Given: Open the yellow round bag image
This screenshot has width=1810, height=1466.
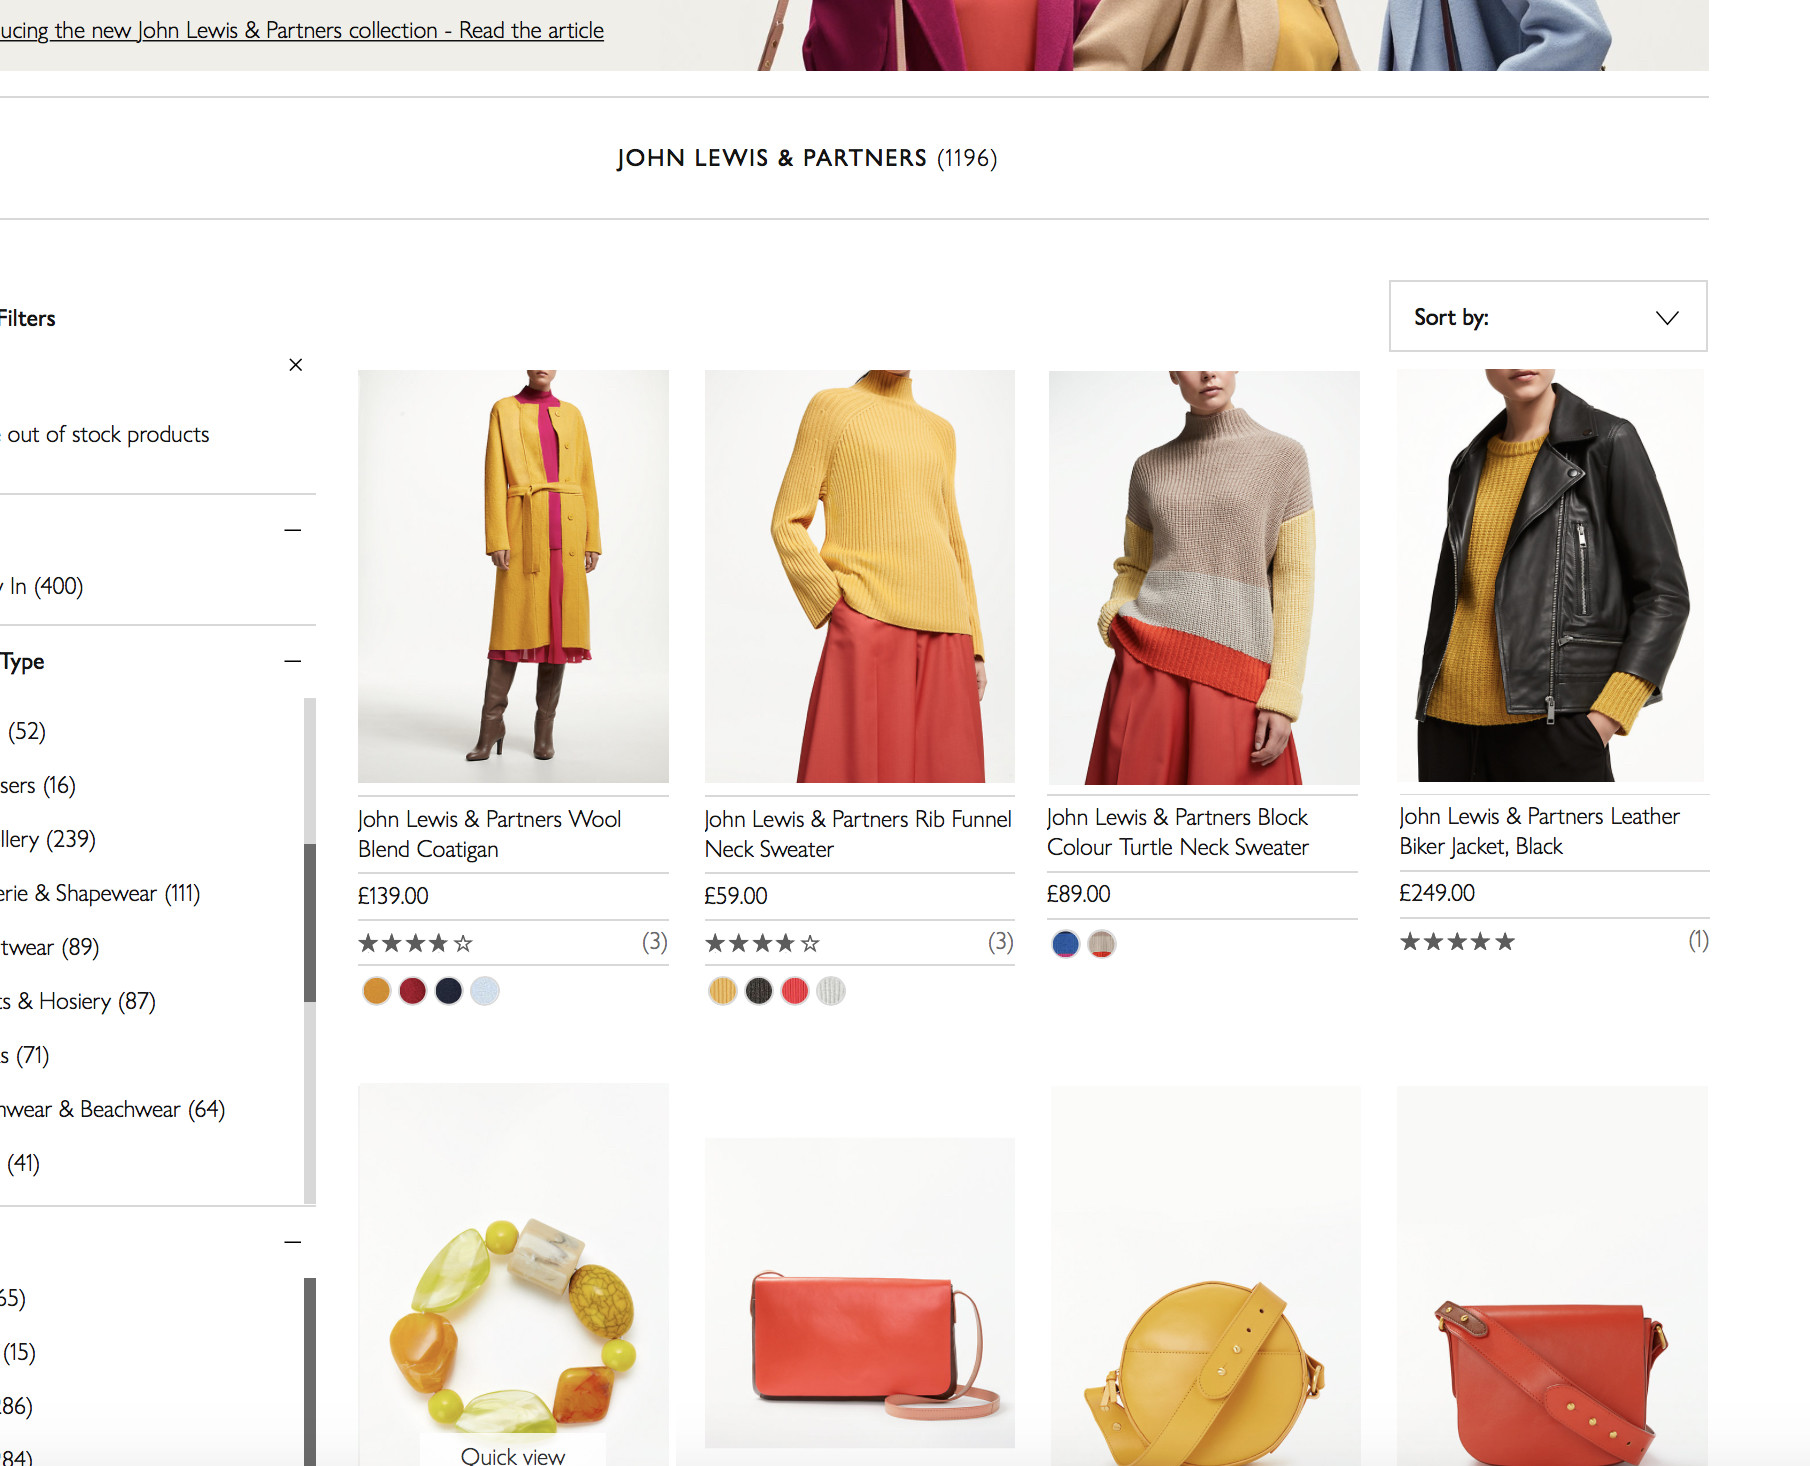Looking at the screenshot, I should pos(1206,1276).
